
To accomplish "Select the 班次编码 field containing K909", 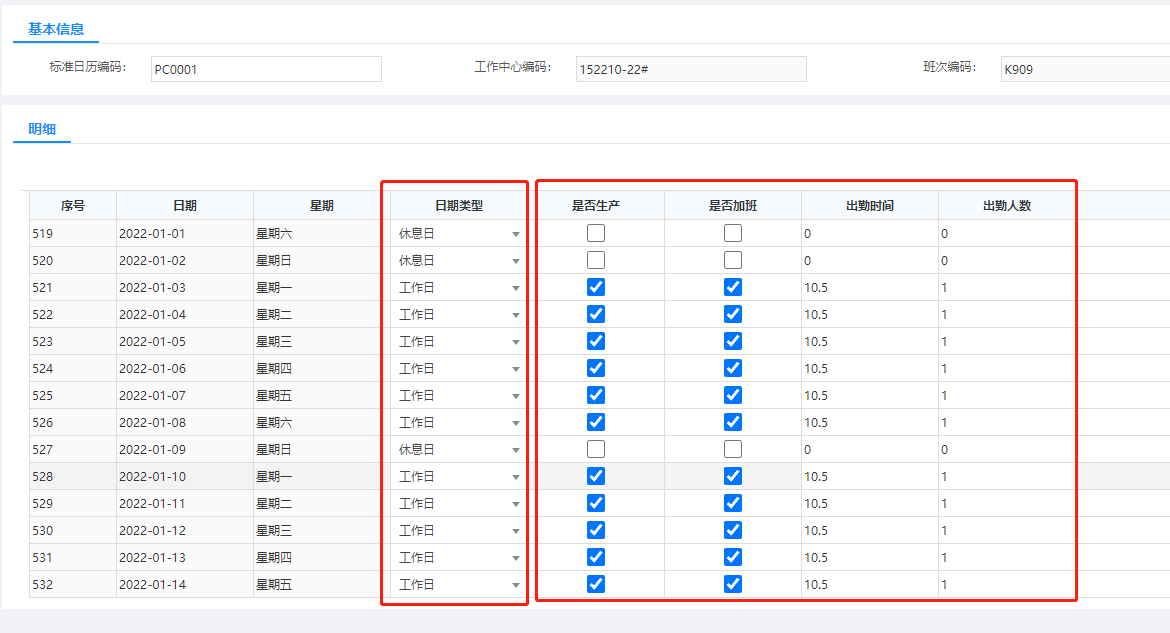I will coord(1085,69).
